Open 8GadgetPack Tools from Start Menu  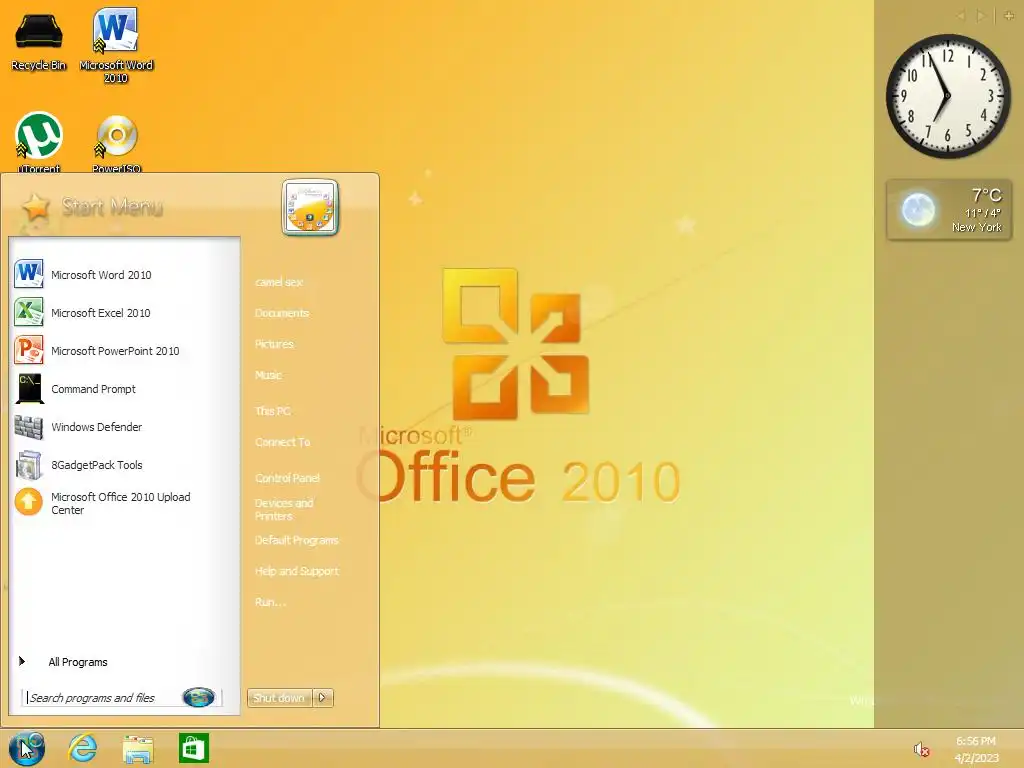tap(124, 465)
